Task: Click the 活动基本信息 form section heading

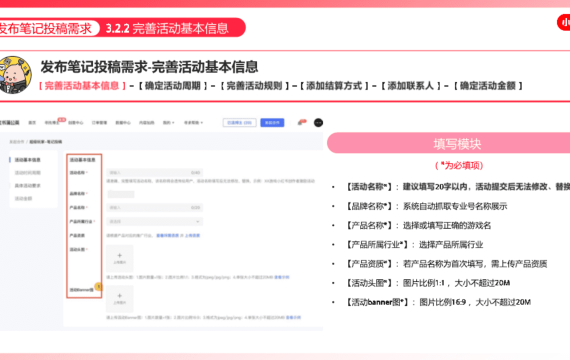Action: [x=83, y=160]
